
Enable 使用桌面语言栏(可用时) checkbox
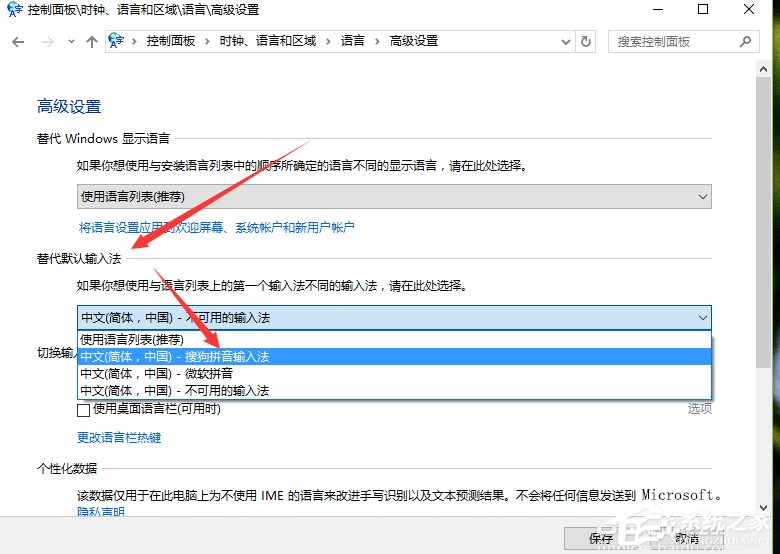tap(84, 410)
